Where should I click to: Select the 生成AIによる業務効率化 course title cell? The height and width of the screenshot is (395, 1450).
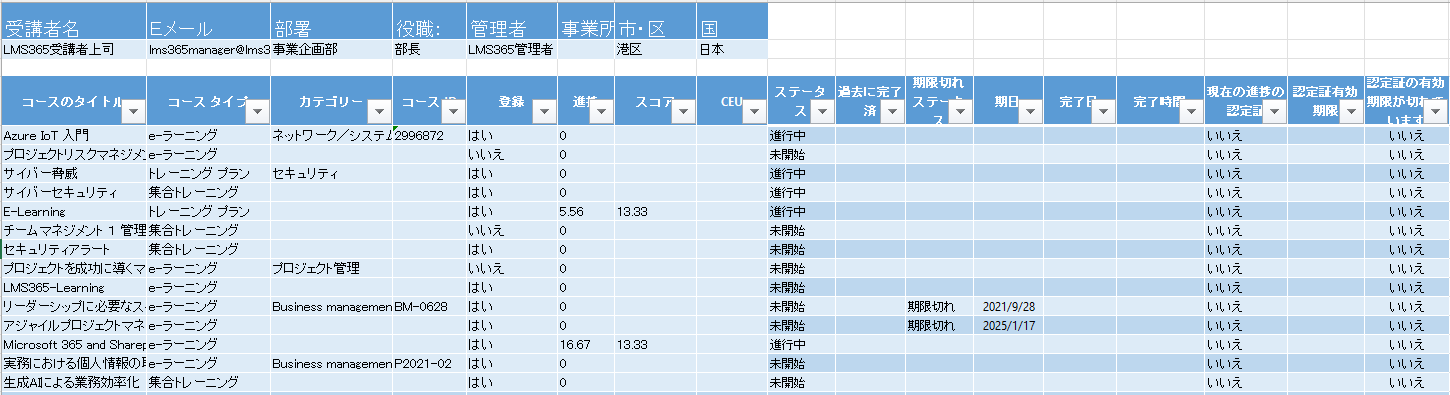[x=73, y=382]
